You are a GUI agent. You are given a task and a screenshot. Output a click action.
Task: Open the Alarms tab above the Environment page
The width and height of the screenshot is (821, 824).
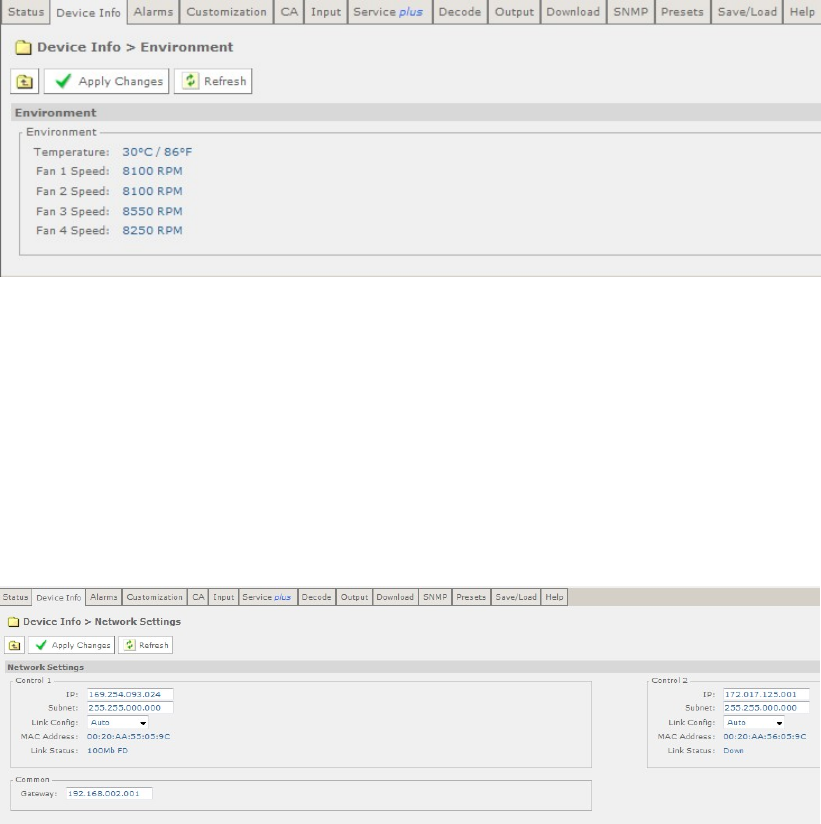(153, 12)
